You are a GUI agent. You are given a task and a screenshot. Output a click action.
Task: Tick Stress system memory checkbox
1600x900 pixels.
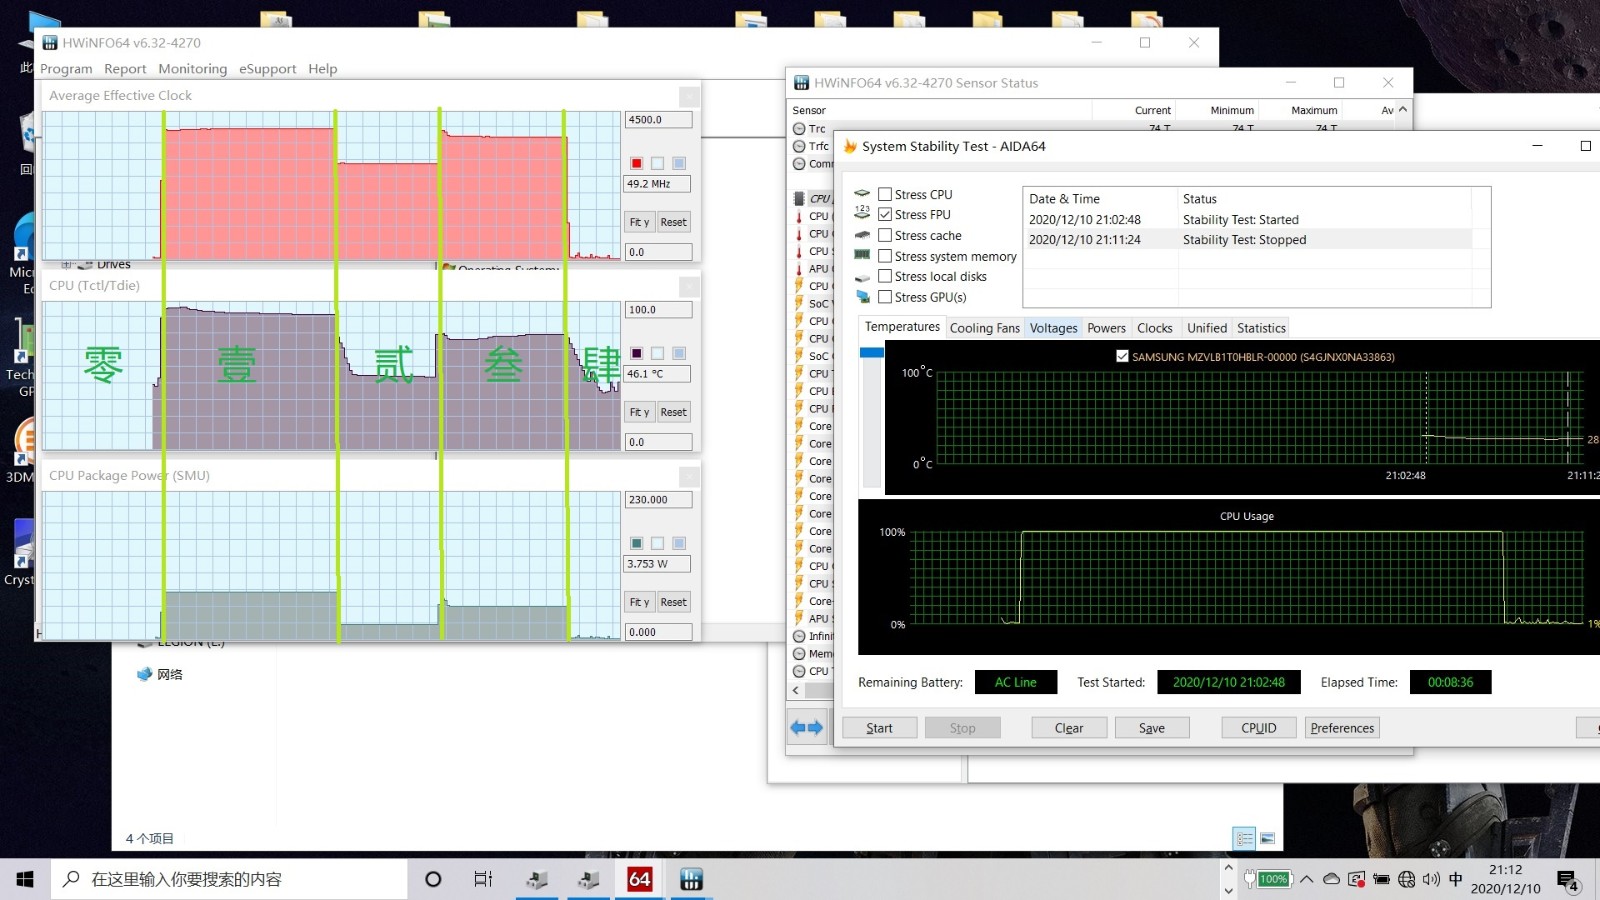pyautogui.click(x=885, y=256)
